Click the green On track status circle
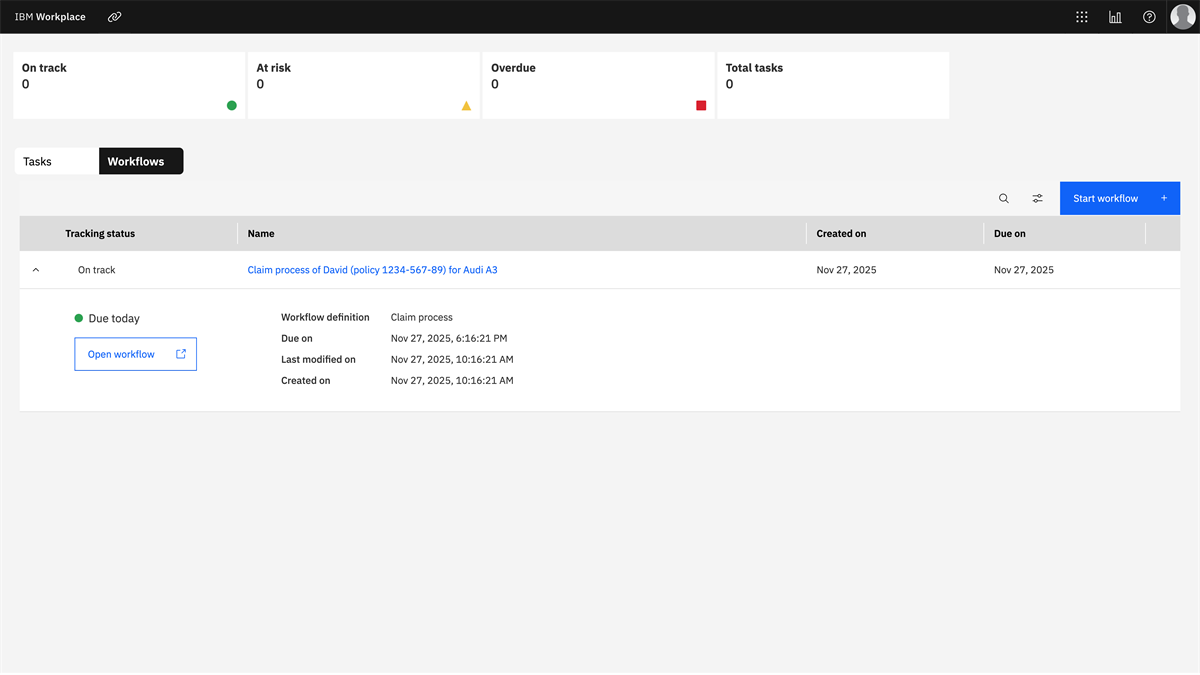This screenshot has width=1200, height=675. point(232,105)
